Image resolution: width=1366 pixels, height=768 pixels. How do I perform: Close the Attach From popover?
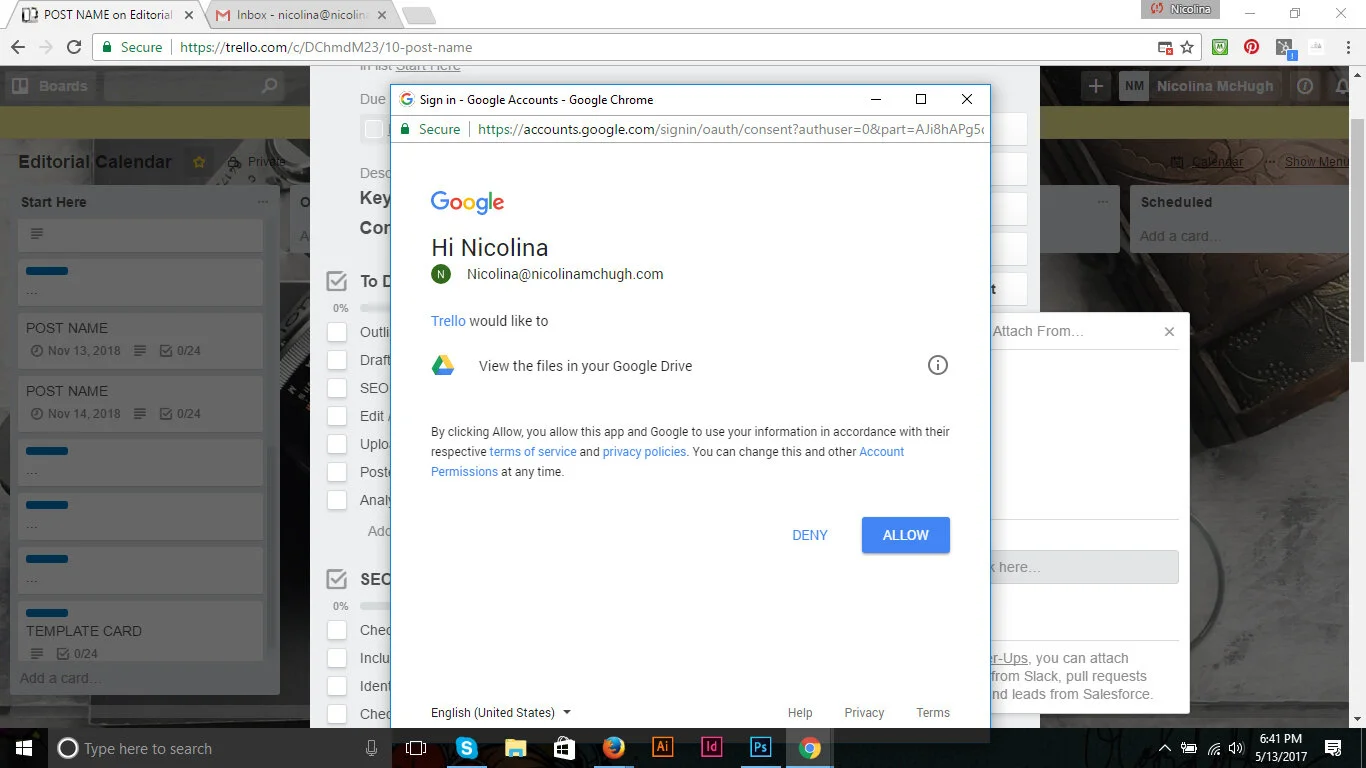(1169, 331)
